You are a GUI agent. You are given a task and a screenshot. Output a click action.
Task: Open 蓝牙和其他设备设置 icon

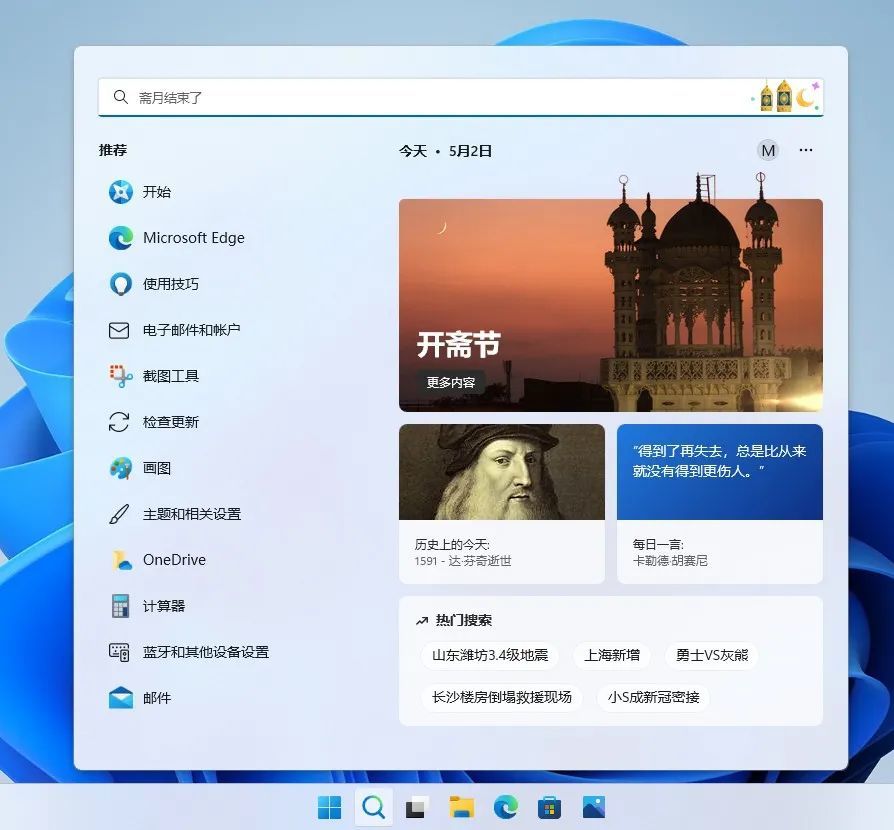119,652
